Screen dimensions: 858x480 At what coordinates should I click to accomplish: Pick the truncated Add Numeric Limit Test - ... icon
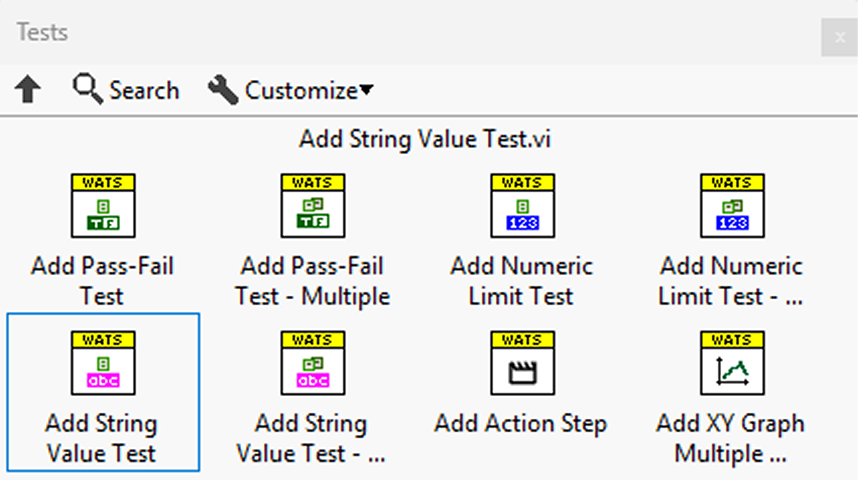(x=731, y=204)
